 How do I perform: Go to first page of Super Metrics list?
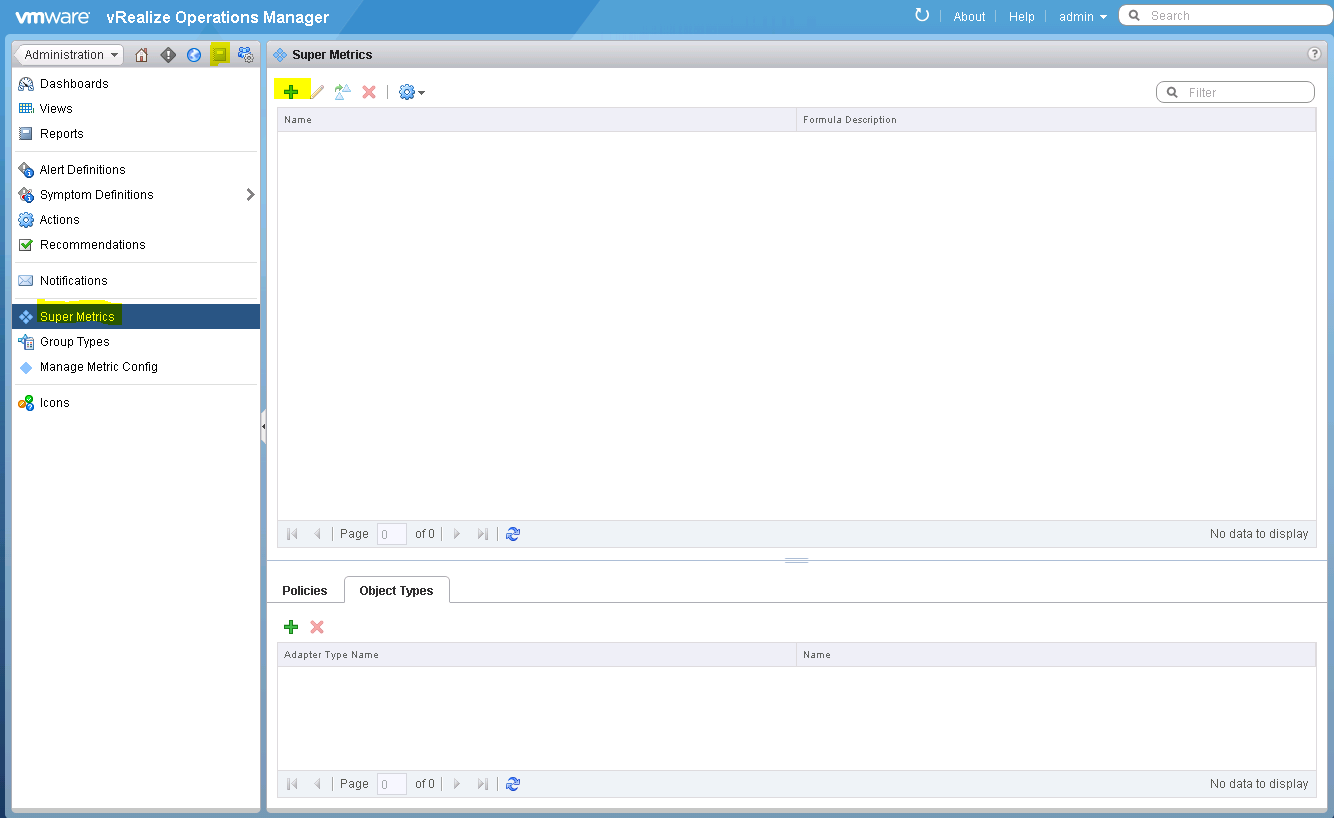pos(293,534)
